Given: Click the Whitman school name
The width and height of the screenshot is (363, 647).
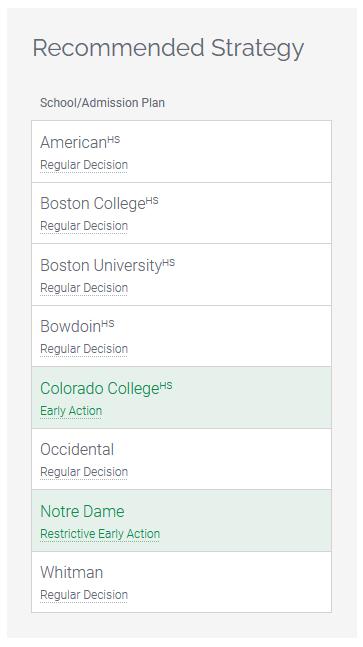Looking at the screenshot, I should point(71,573).
